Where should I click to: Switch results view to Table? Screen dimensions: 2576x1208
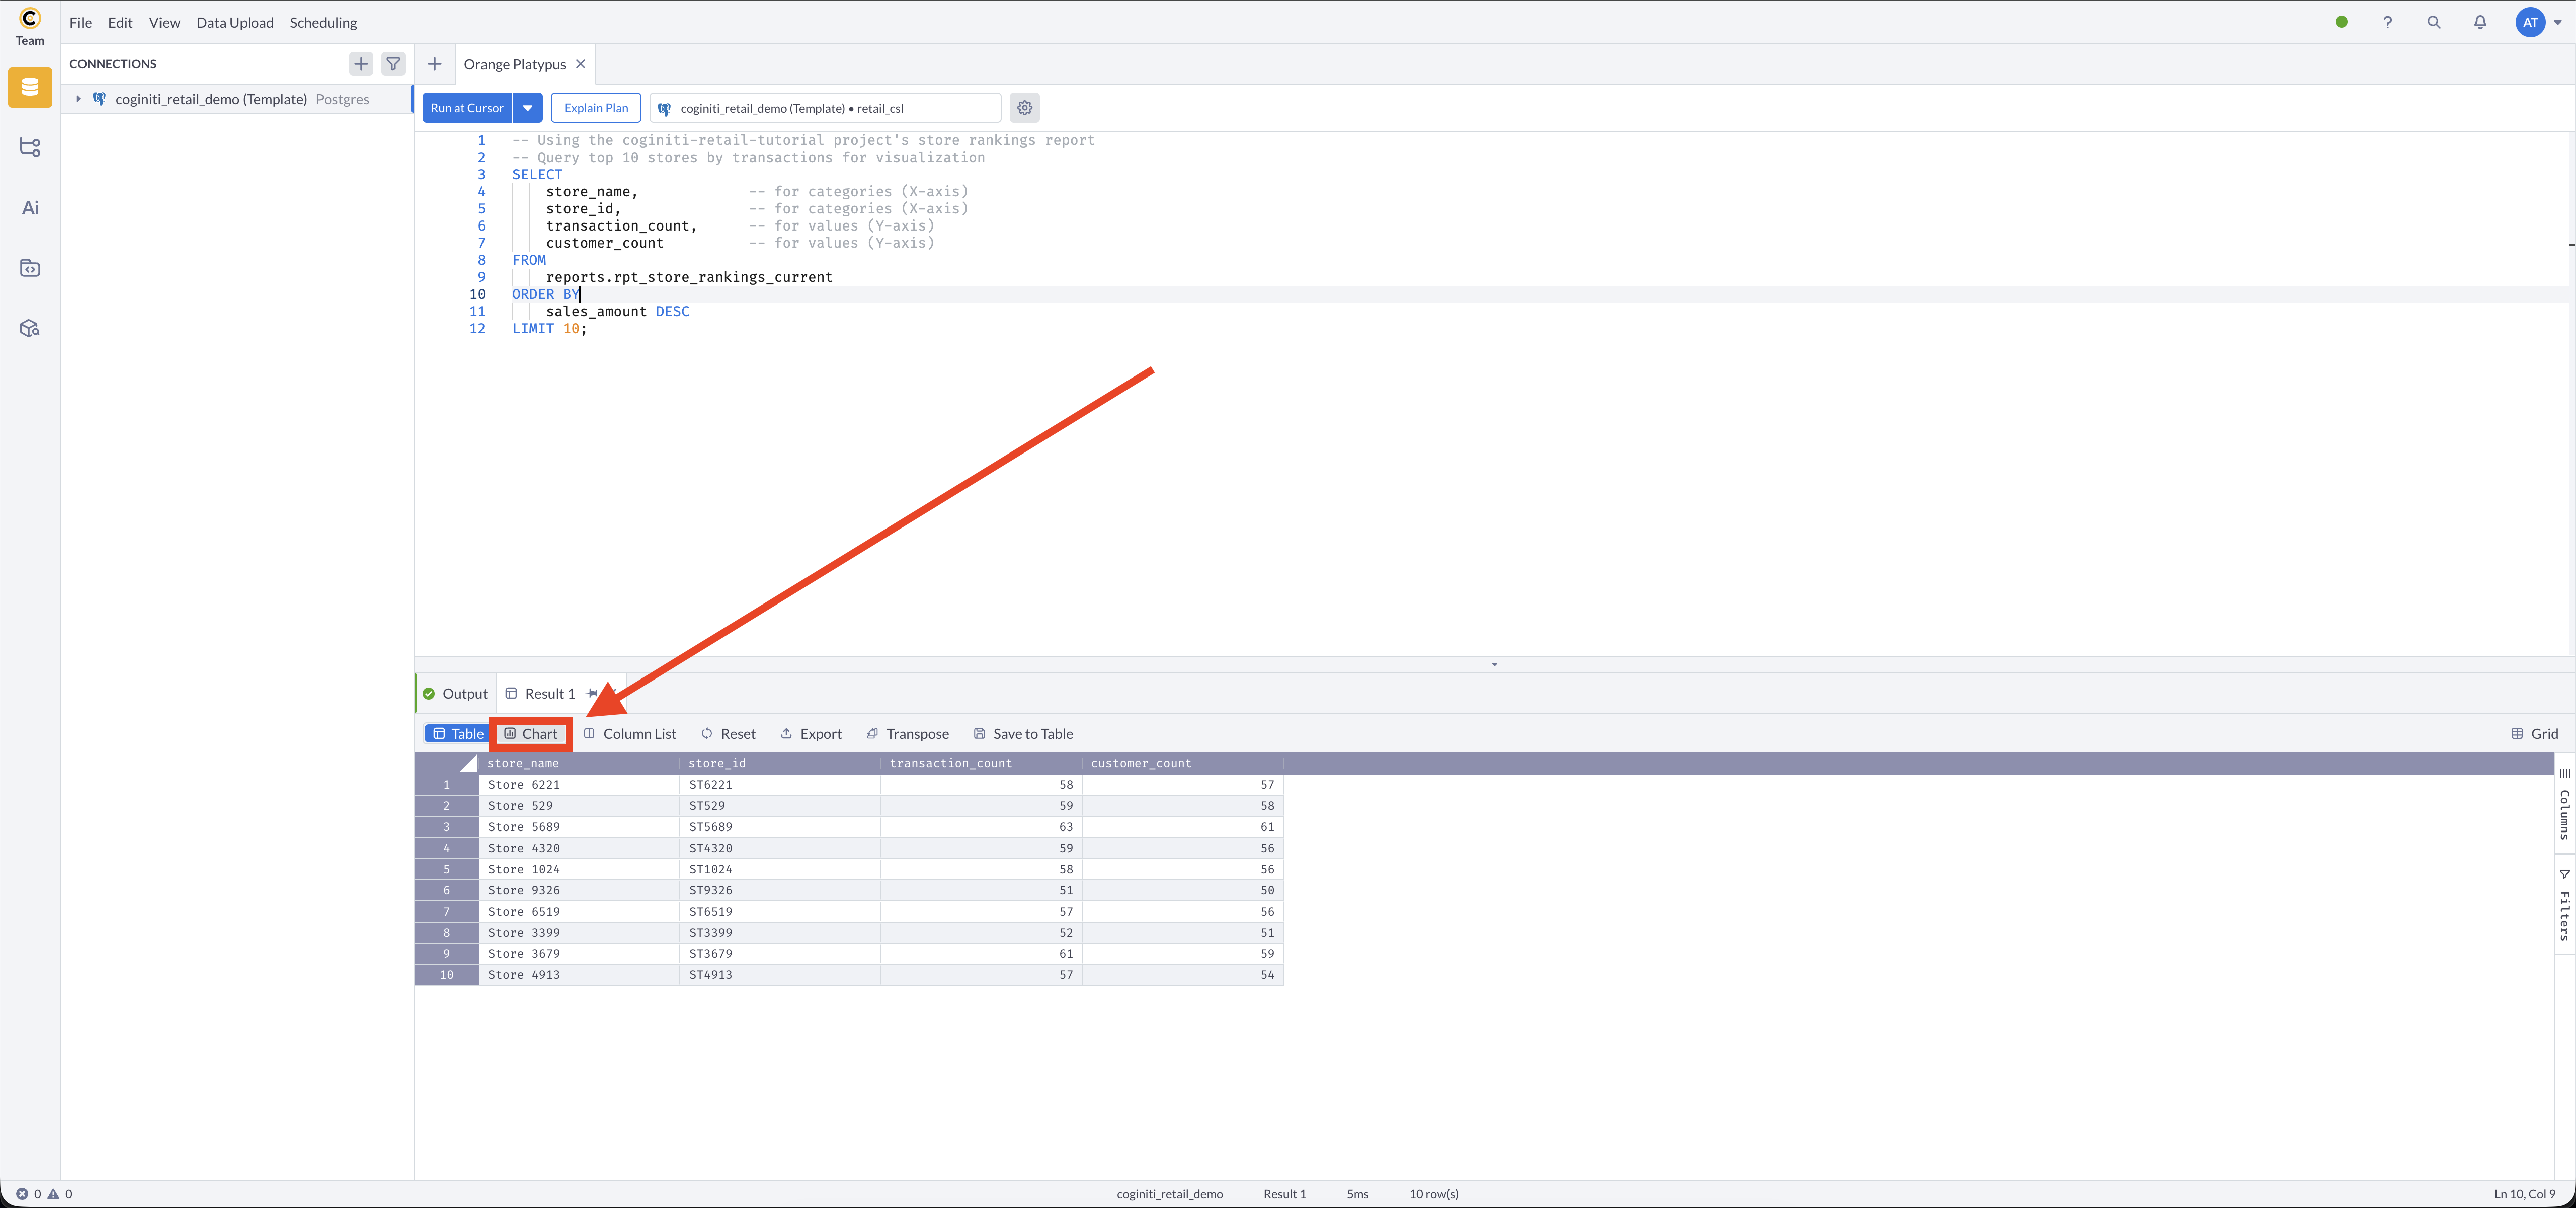457,734
